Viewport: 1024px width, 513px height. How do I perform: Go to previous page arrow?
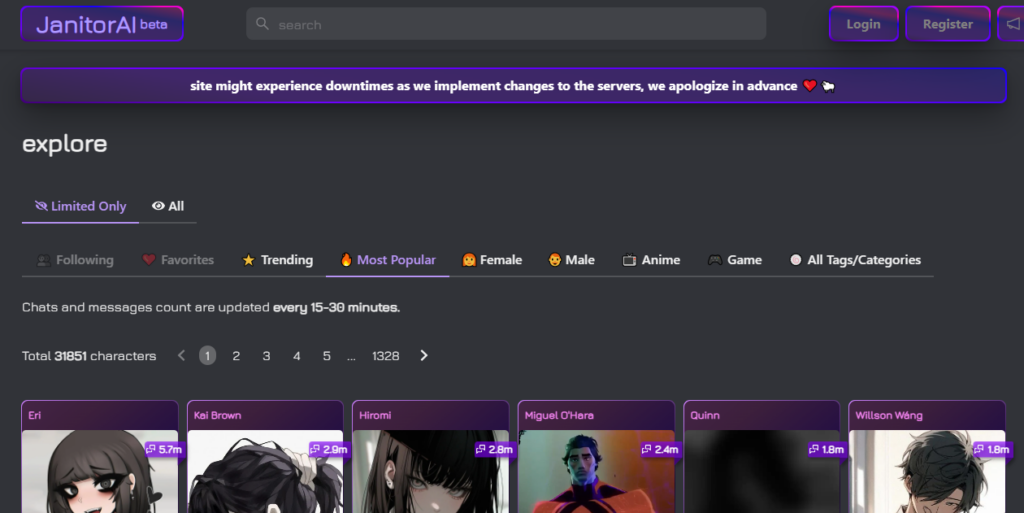pos(181,356)
